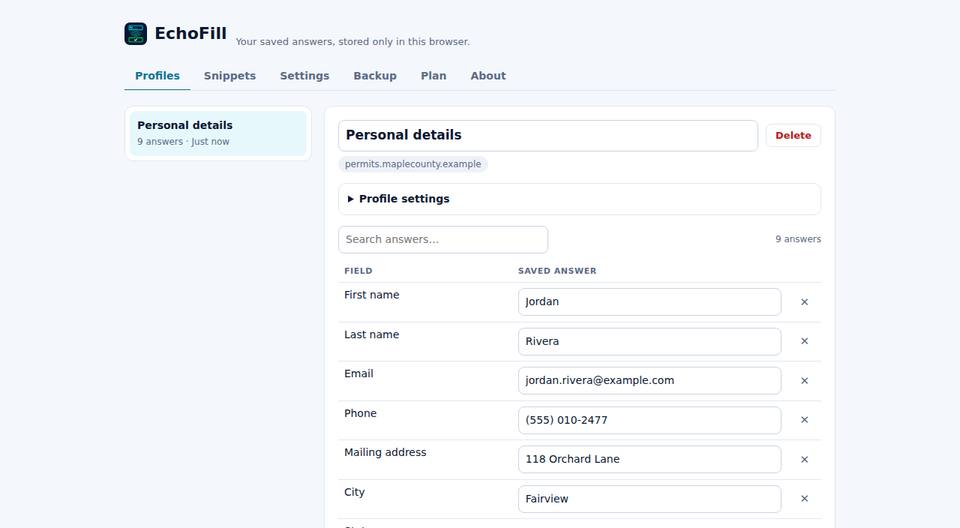The image size is (960, 528).
Task: Delete the Personal details profile
Action: [x=793, y=135]
